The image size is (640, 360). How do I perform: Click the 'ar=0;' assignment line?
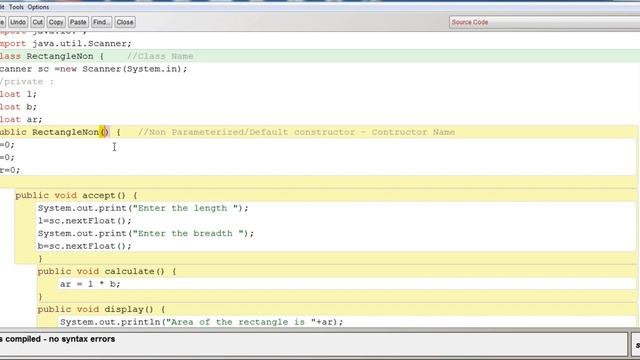(10, 170)
